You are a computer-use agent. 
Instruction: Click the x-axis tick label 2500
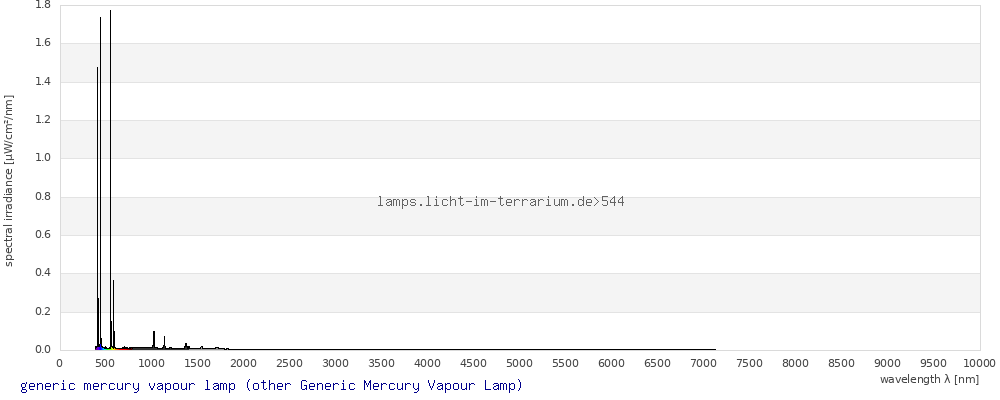[x=290, y=364]
